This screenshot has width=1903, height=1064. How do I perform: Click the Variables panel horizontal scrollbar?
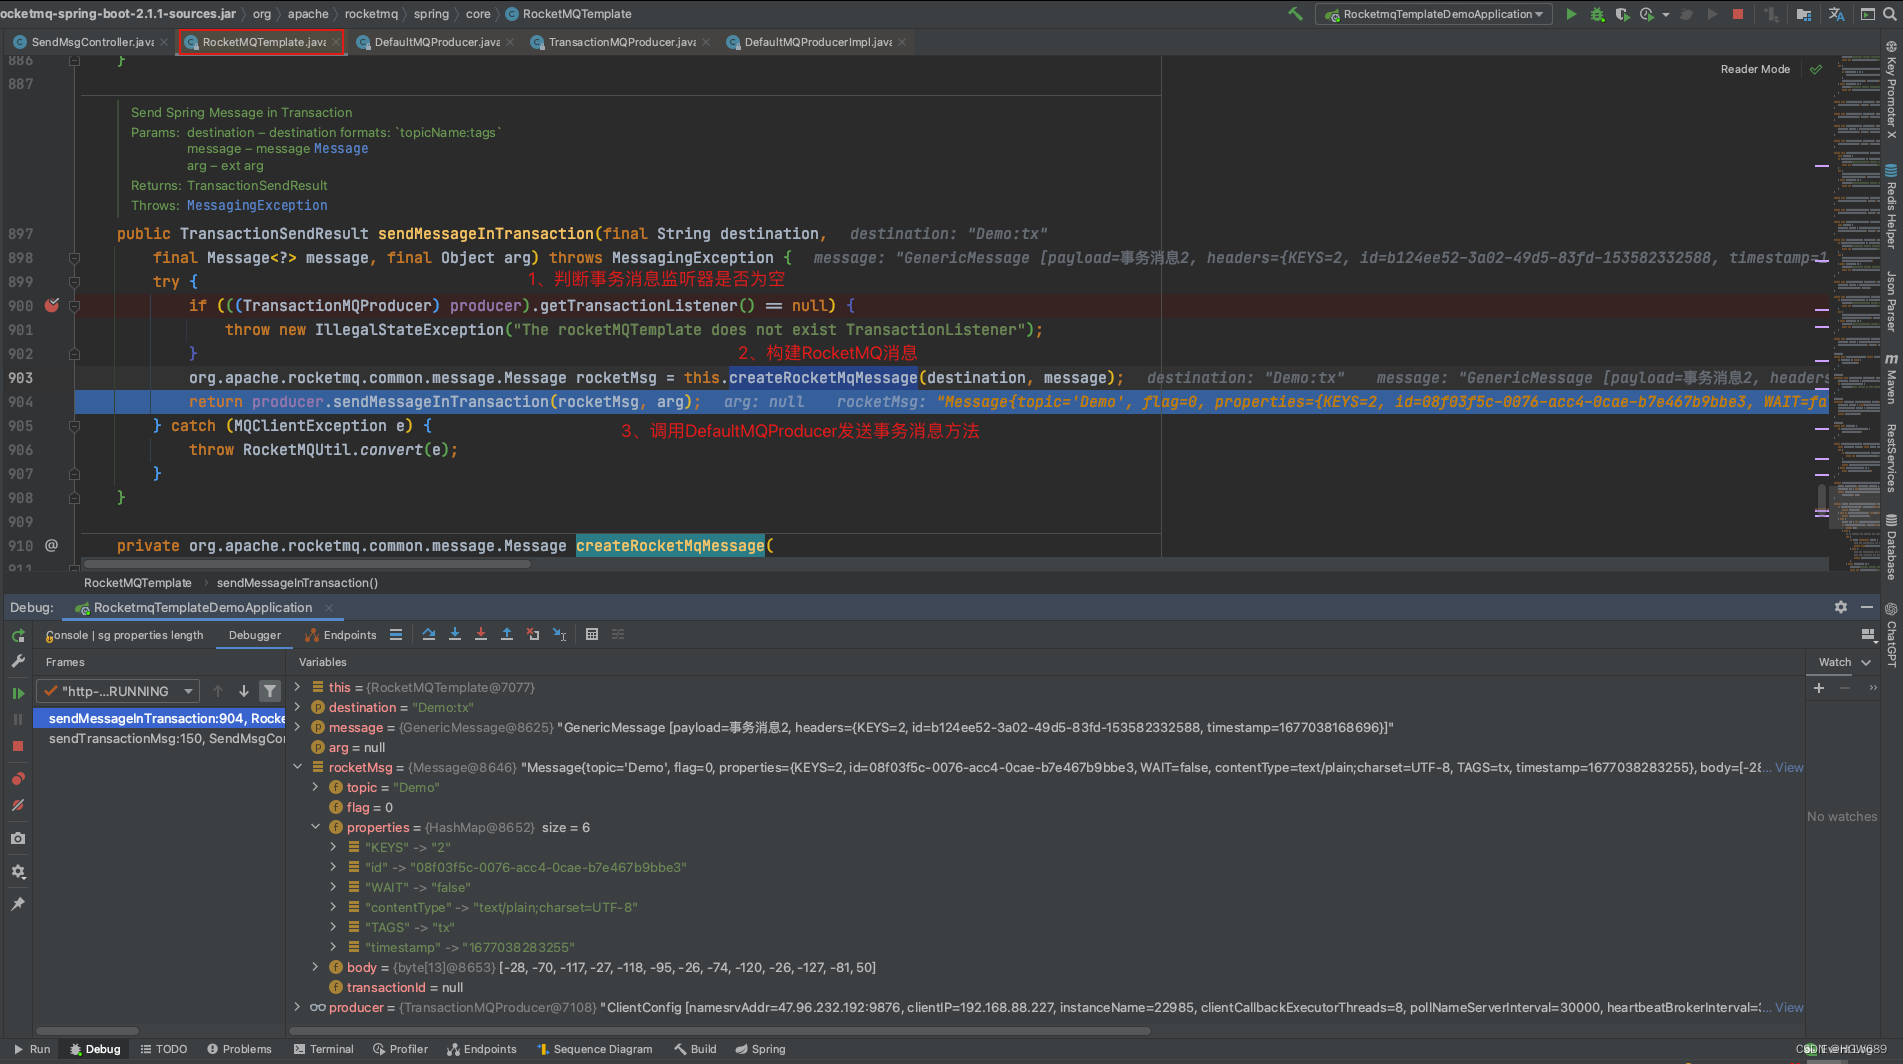point(720,1030)
